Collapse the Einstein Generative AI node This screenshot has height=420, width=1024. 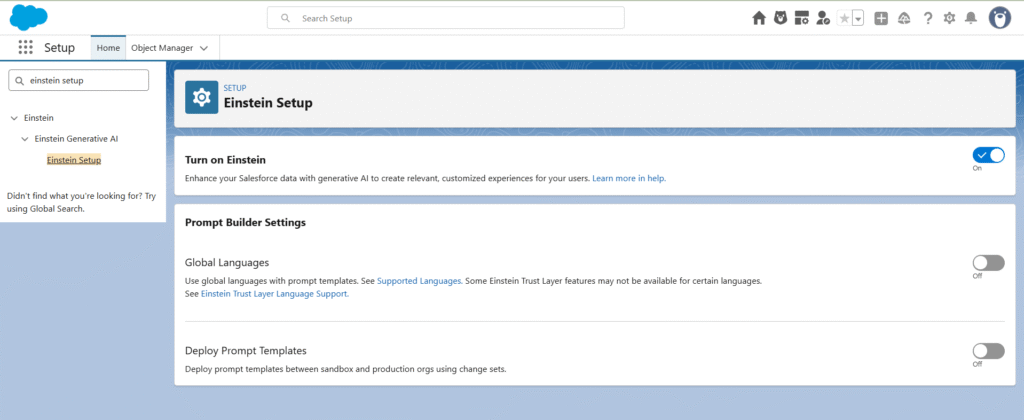point(25,139)
